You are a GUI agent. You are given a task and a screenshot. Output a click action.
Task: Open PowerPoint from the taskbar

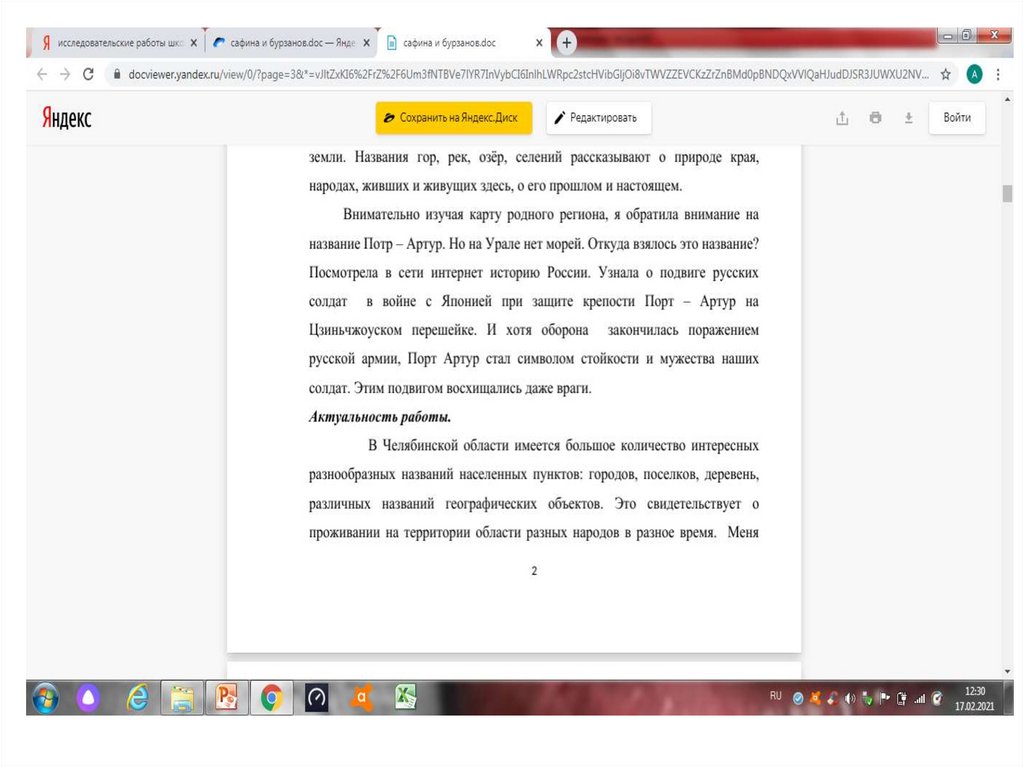tap(226, 698)
